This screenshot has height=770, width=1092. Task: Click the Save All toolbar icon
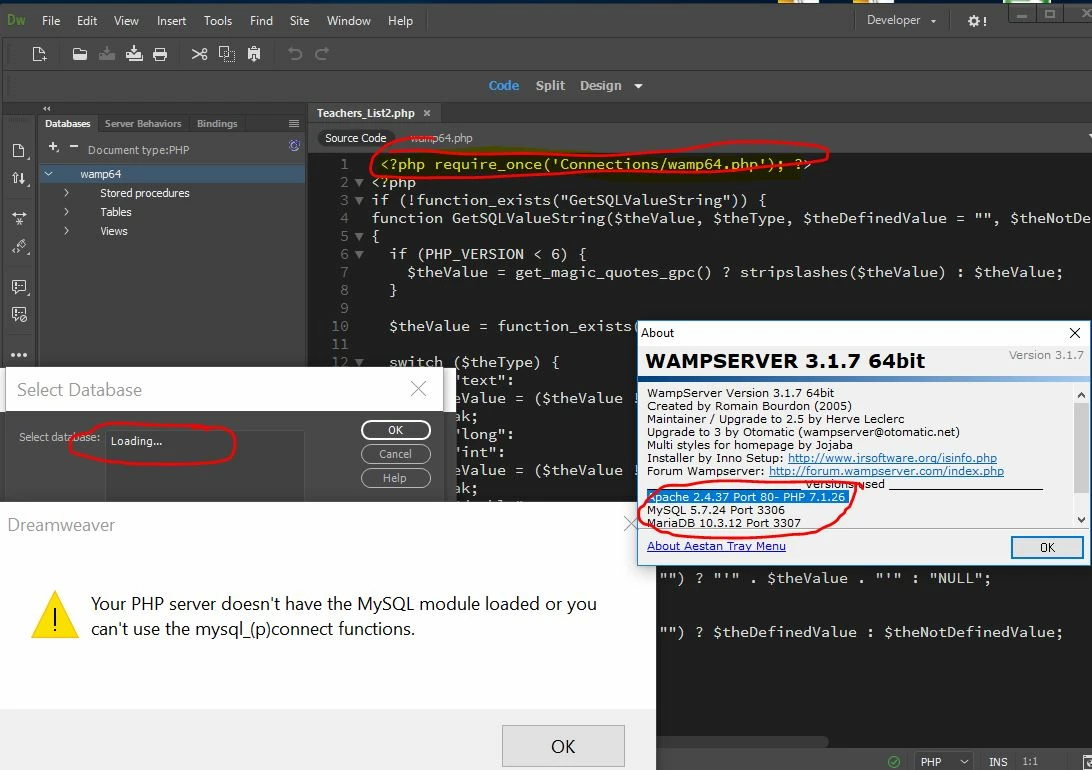(134, 54)
